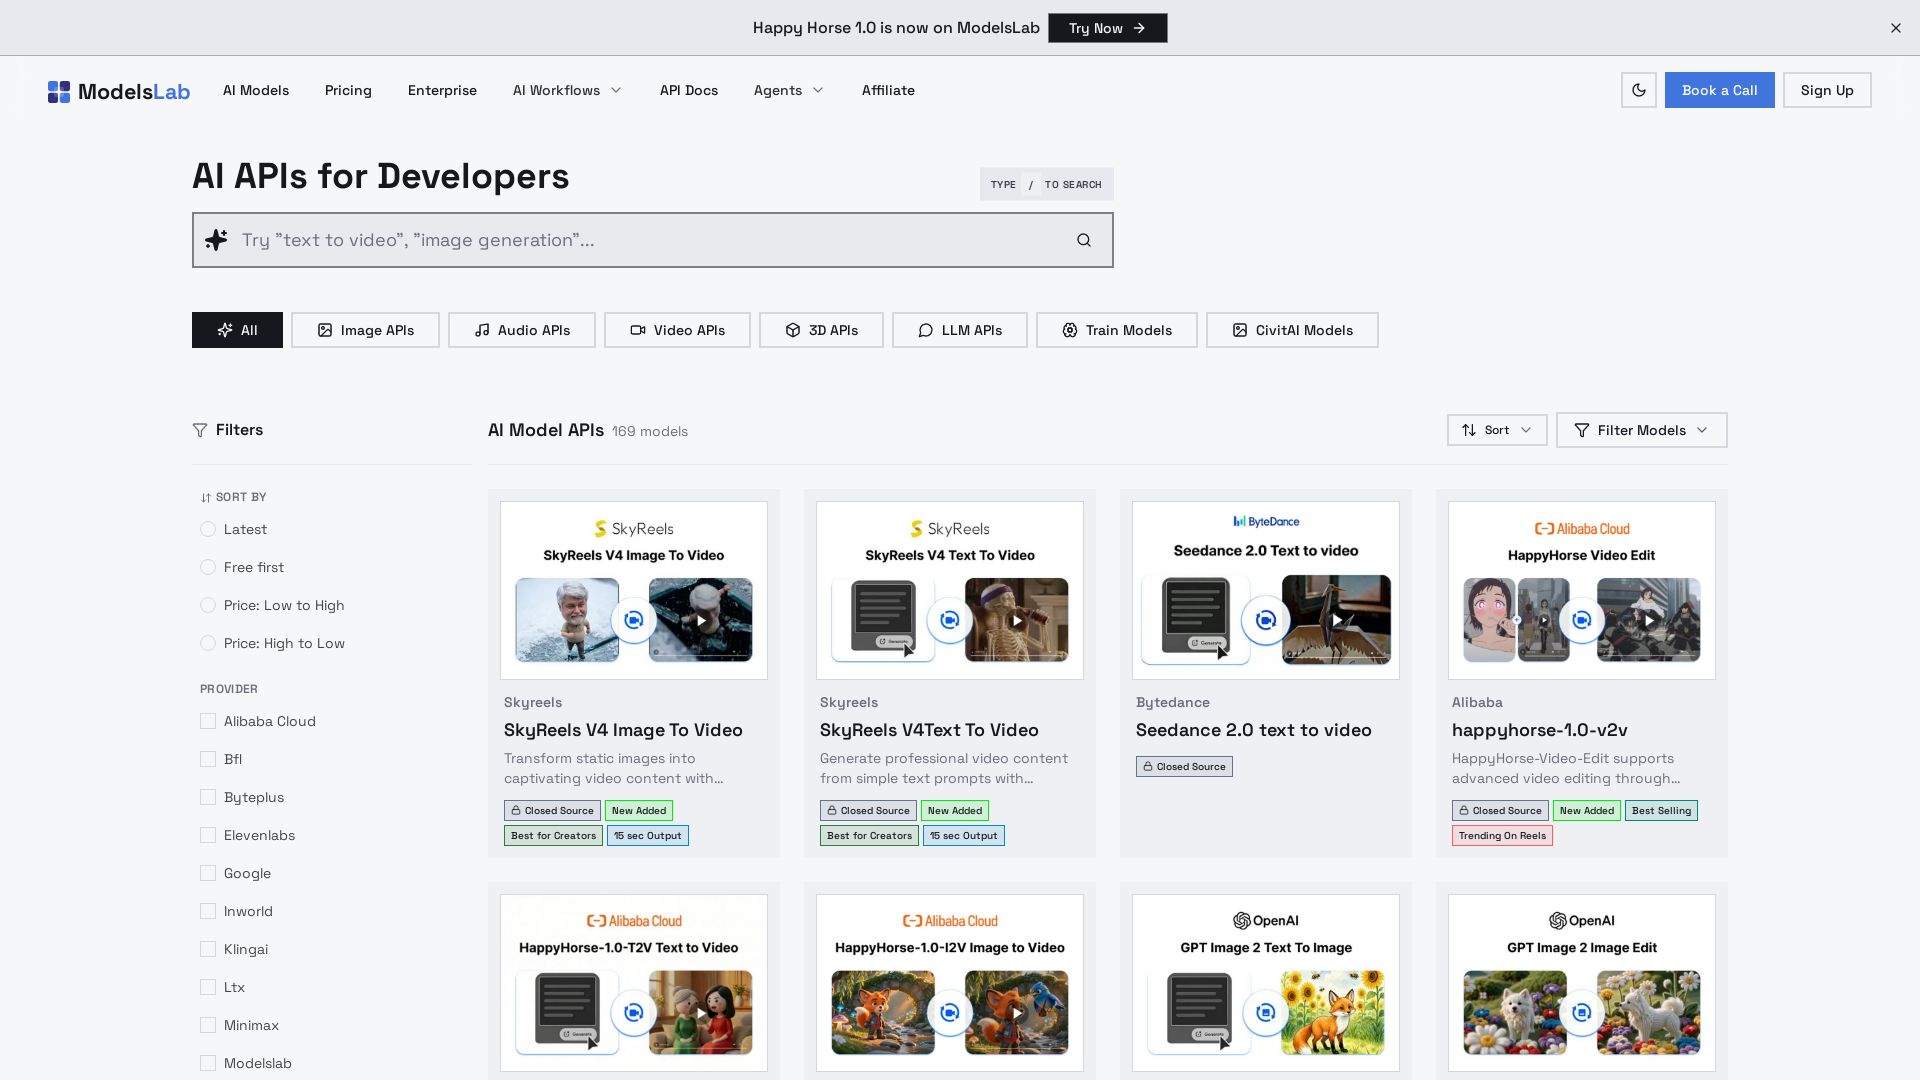This screenshot has width=1920, height=1080.
Task: Open the happyhorse-1.0-v2v model title
Action: pos(1540,730)
